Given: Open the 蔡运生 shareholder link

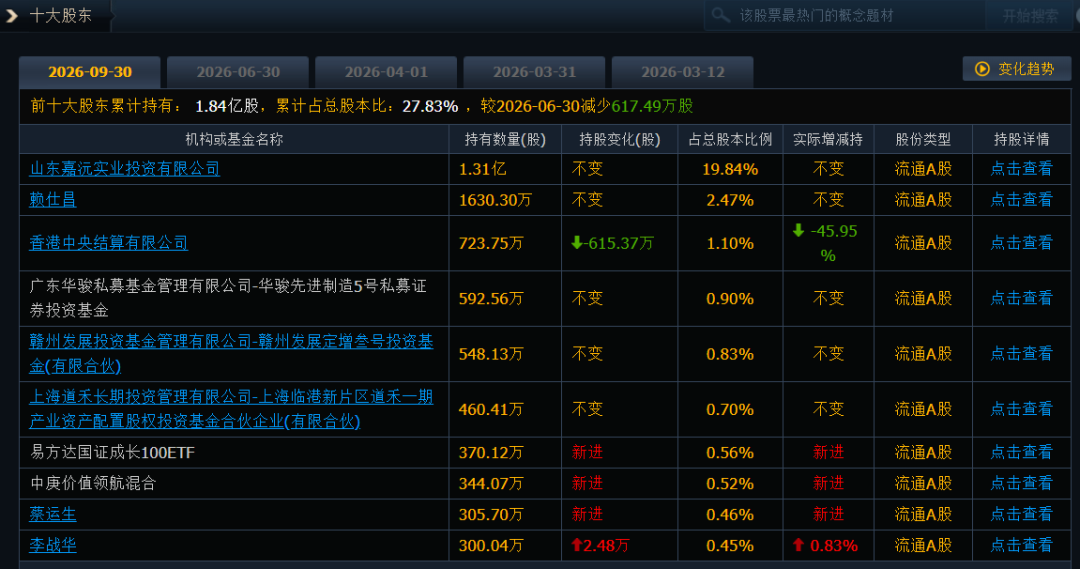Looking at the screenshot, I should click(53, 514).
